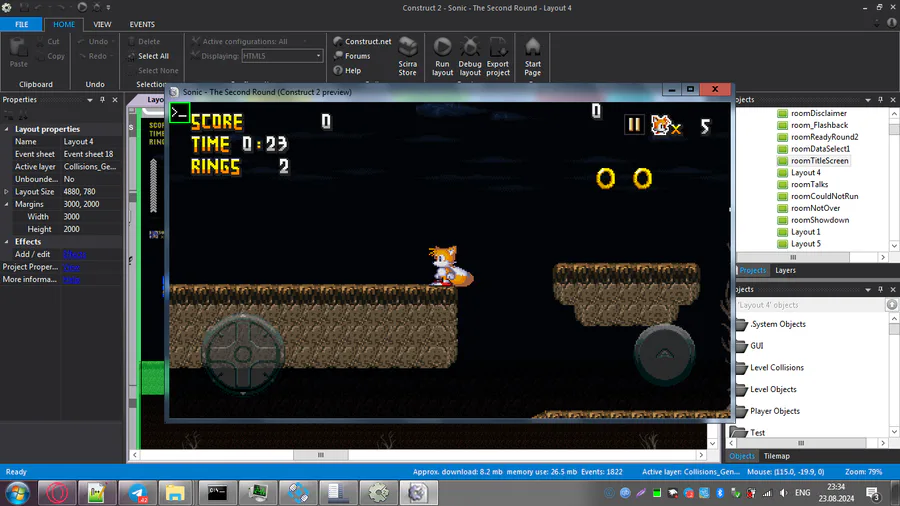Click the More information Help link
Image resolution: width=900 pixels, height=506 pixels.
71,279
